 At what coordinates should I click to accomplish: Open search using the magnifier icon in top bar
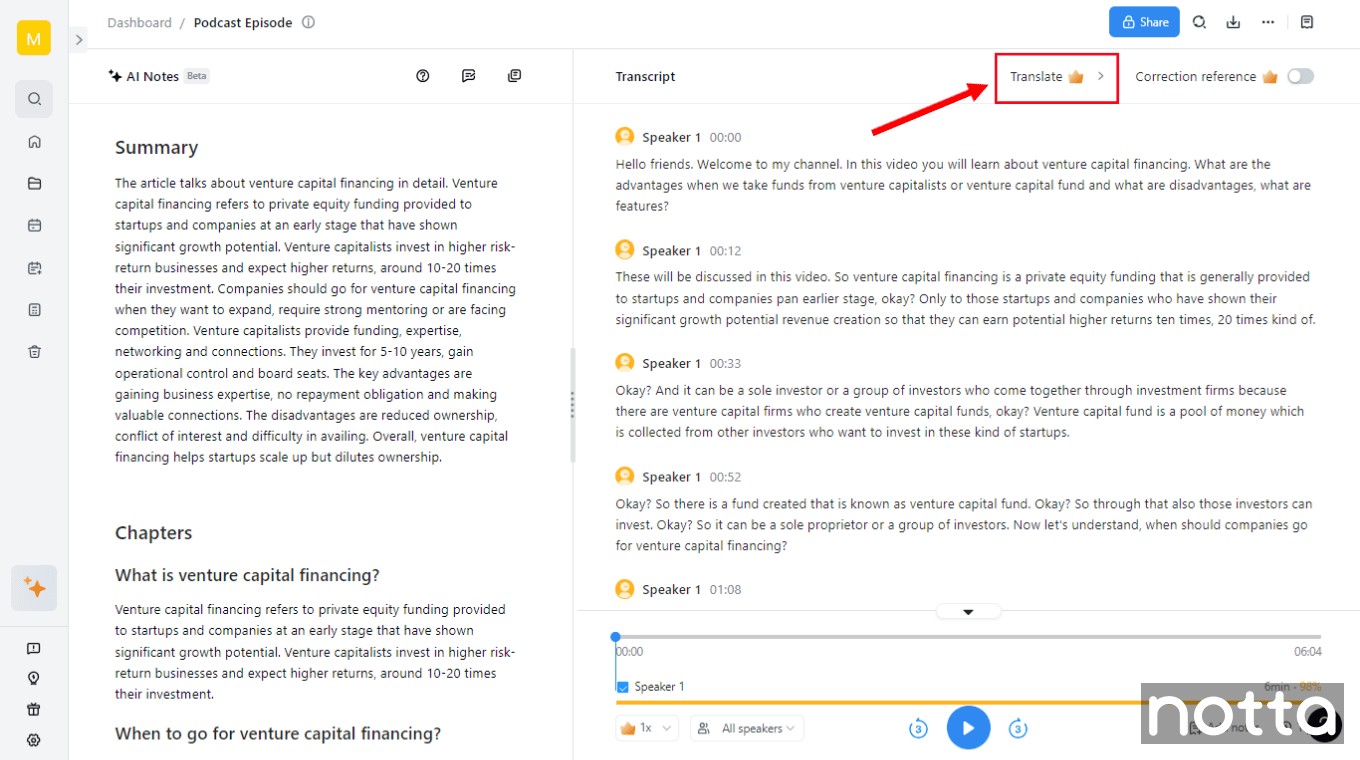point(1199,21)
